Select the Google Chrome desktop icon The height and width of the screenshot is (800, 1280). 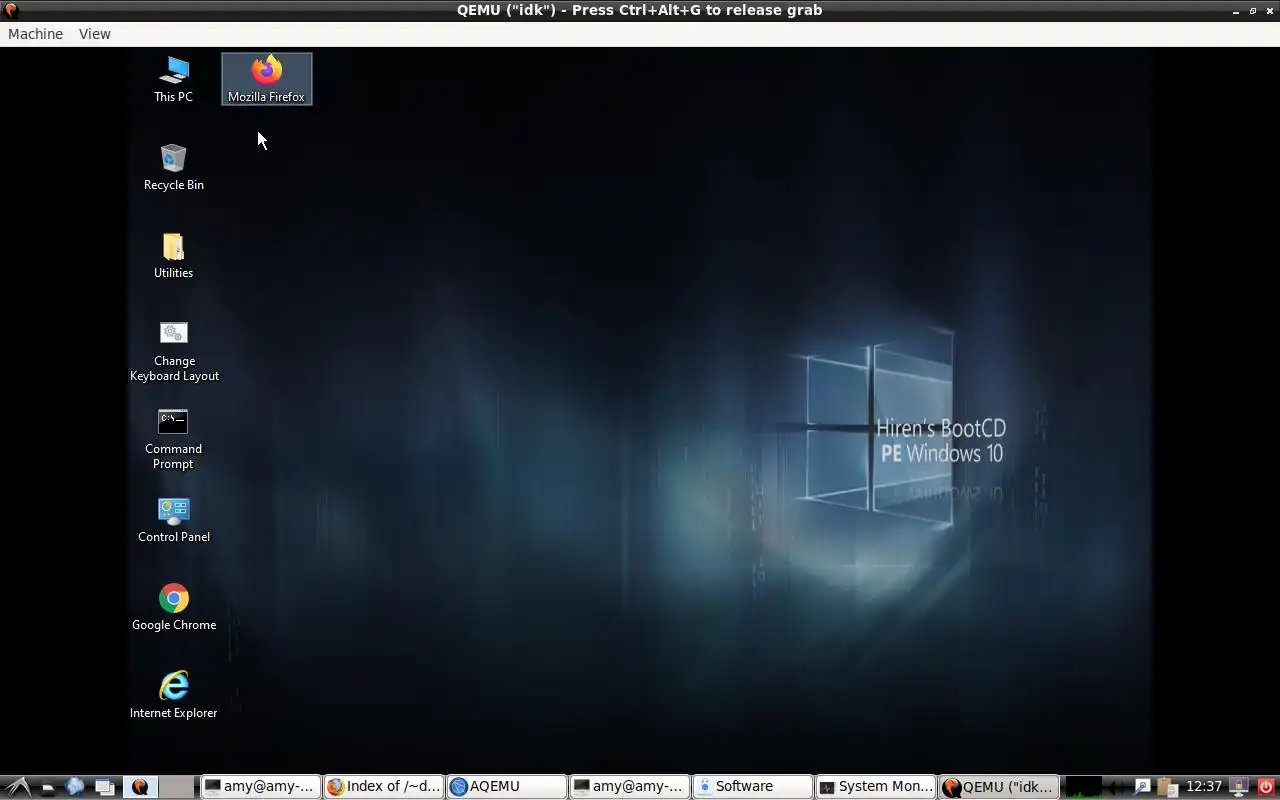tap(174, 608)
